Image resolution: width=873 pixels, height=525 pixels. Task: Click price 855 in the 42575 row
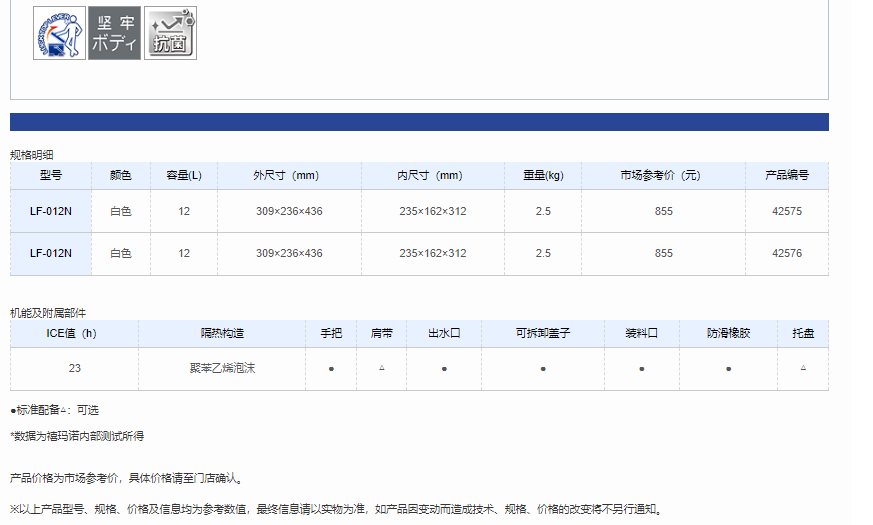[x=664, y=212]
